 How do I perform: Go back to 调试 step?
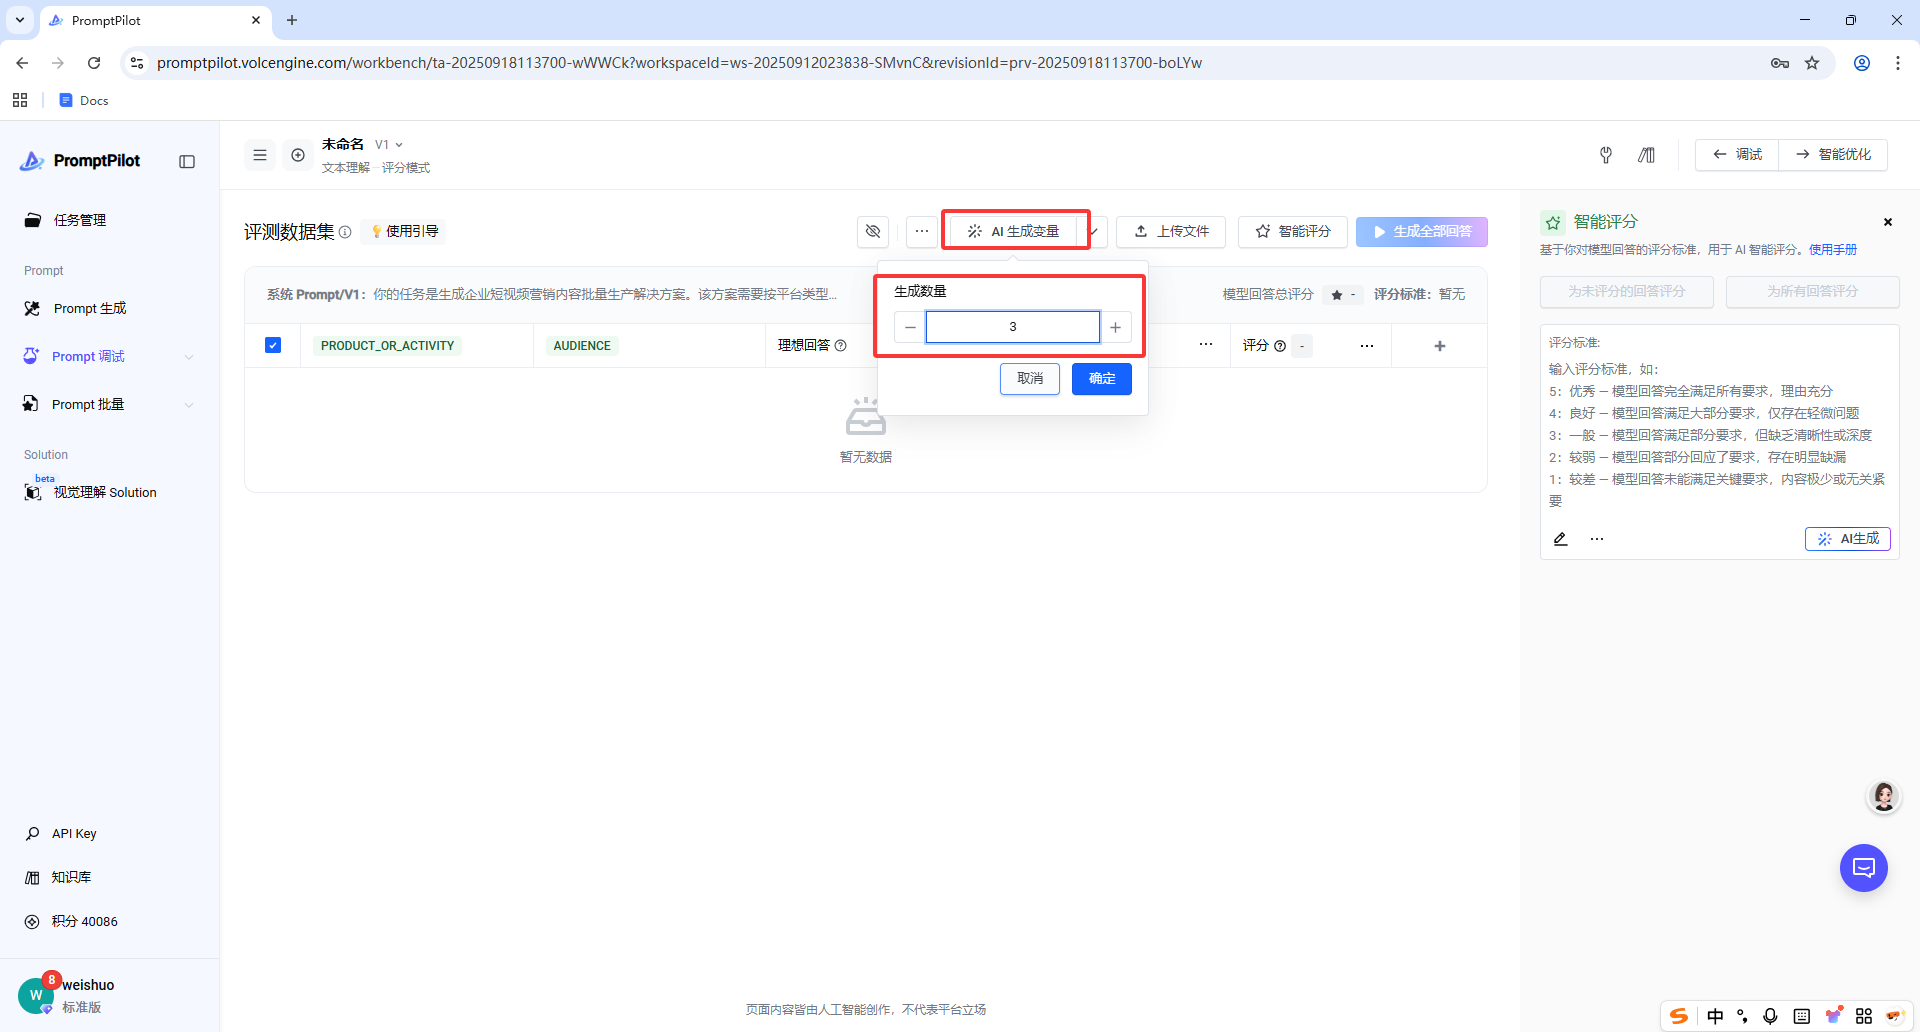point(1737,155)
